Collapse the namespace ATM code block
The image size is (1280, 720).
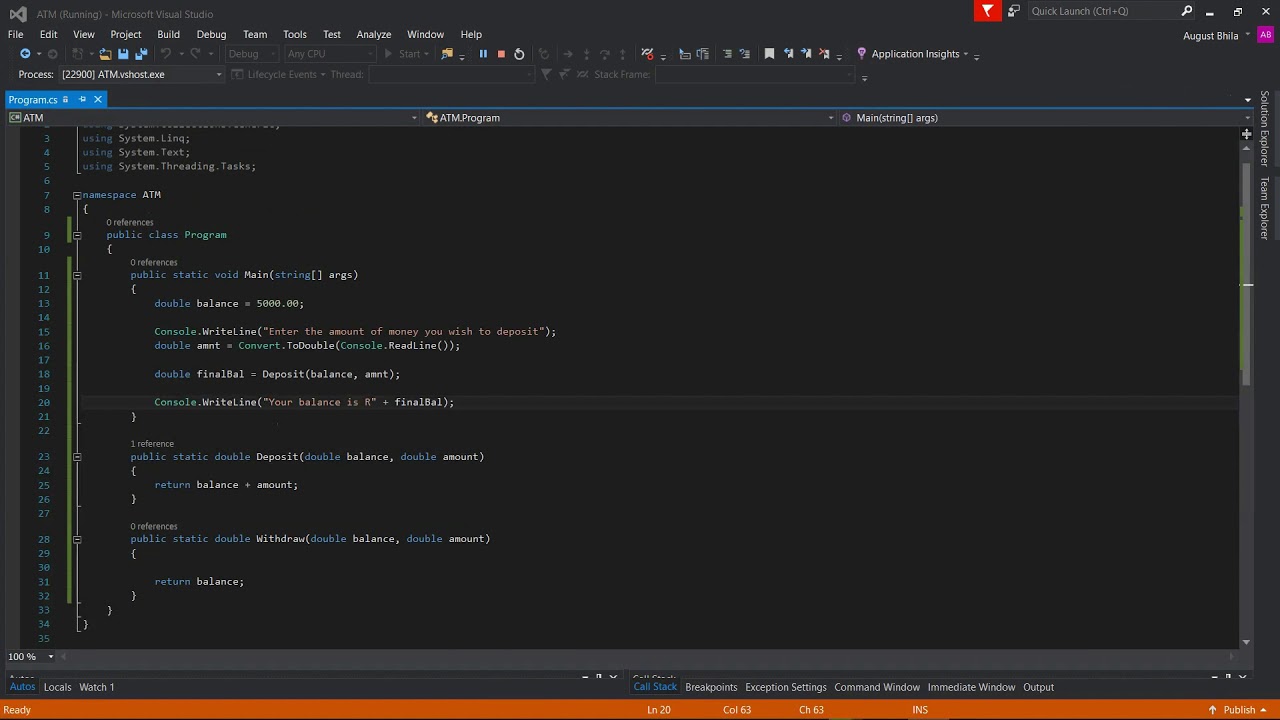(x=76, y=195)
